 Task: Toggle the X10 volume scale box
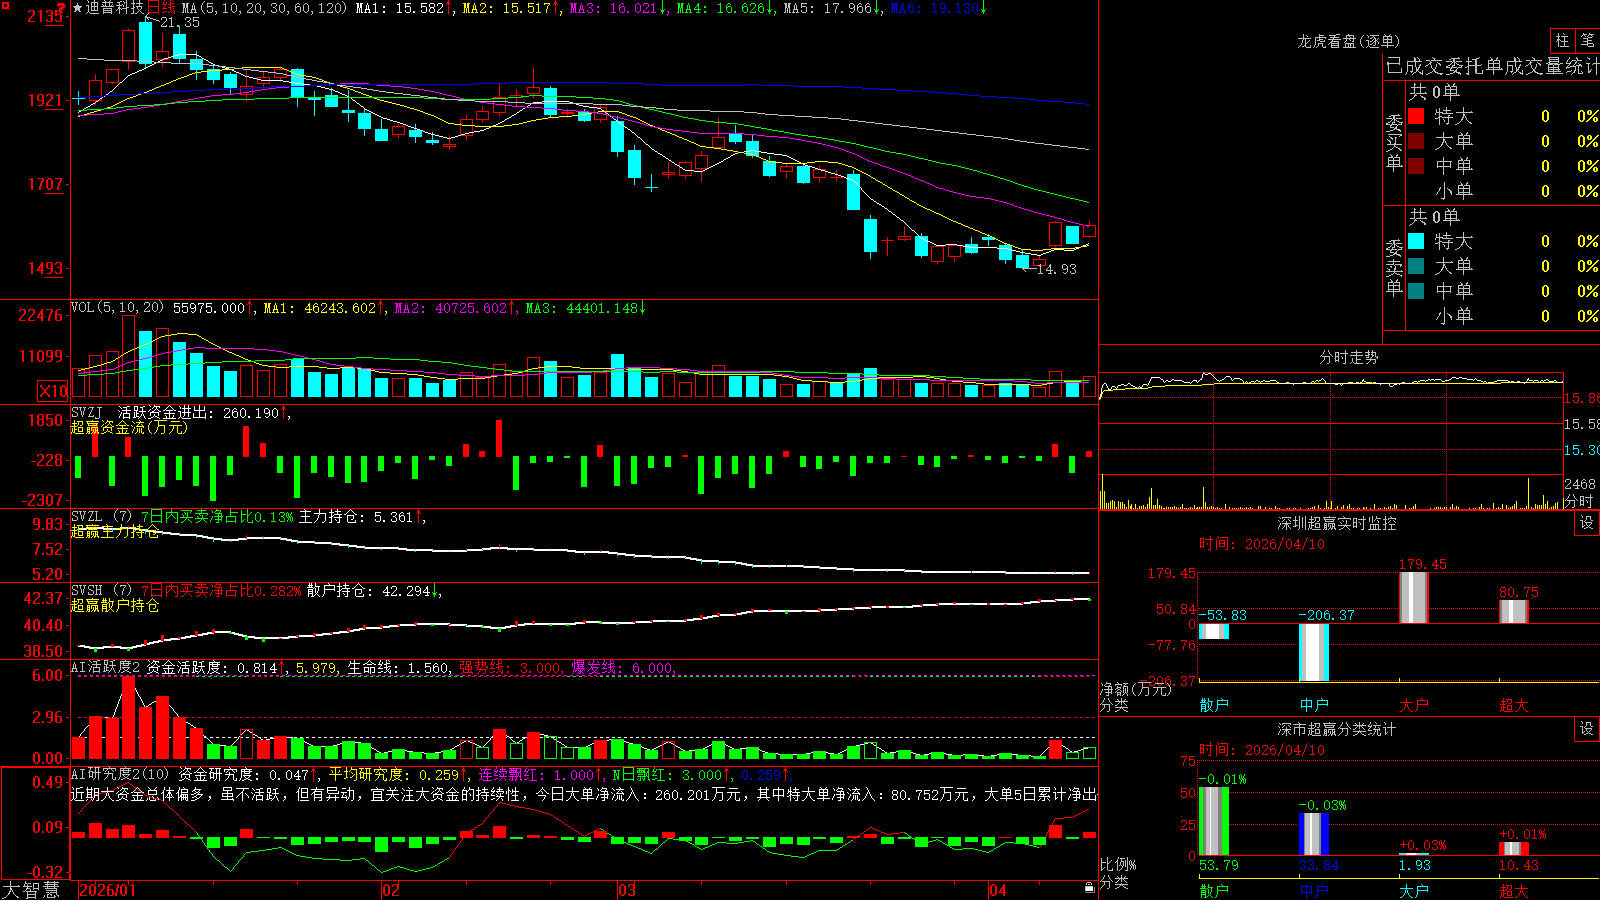click(x=53, y=391)
